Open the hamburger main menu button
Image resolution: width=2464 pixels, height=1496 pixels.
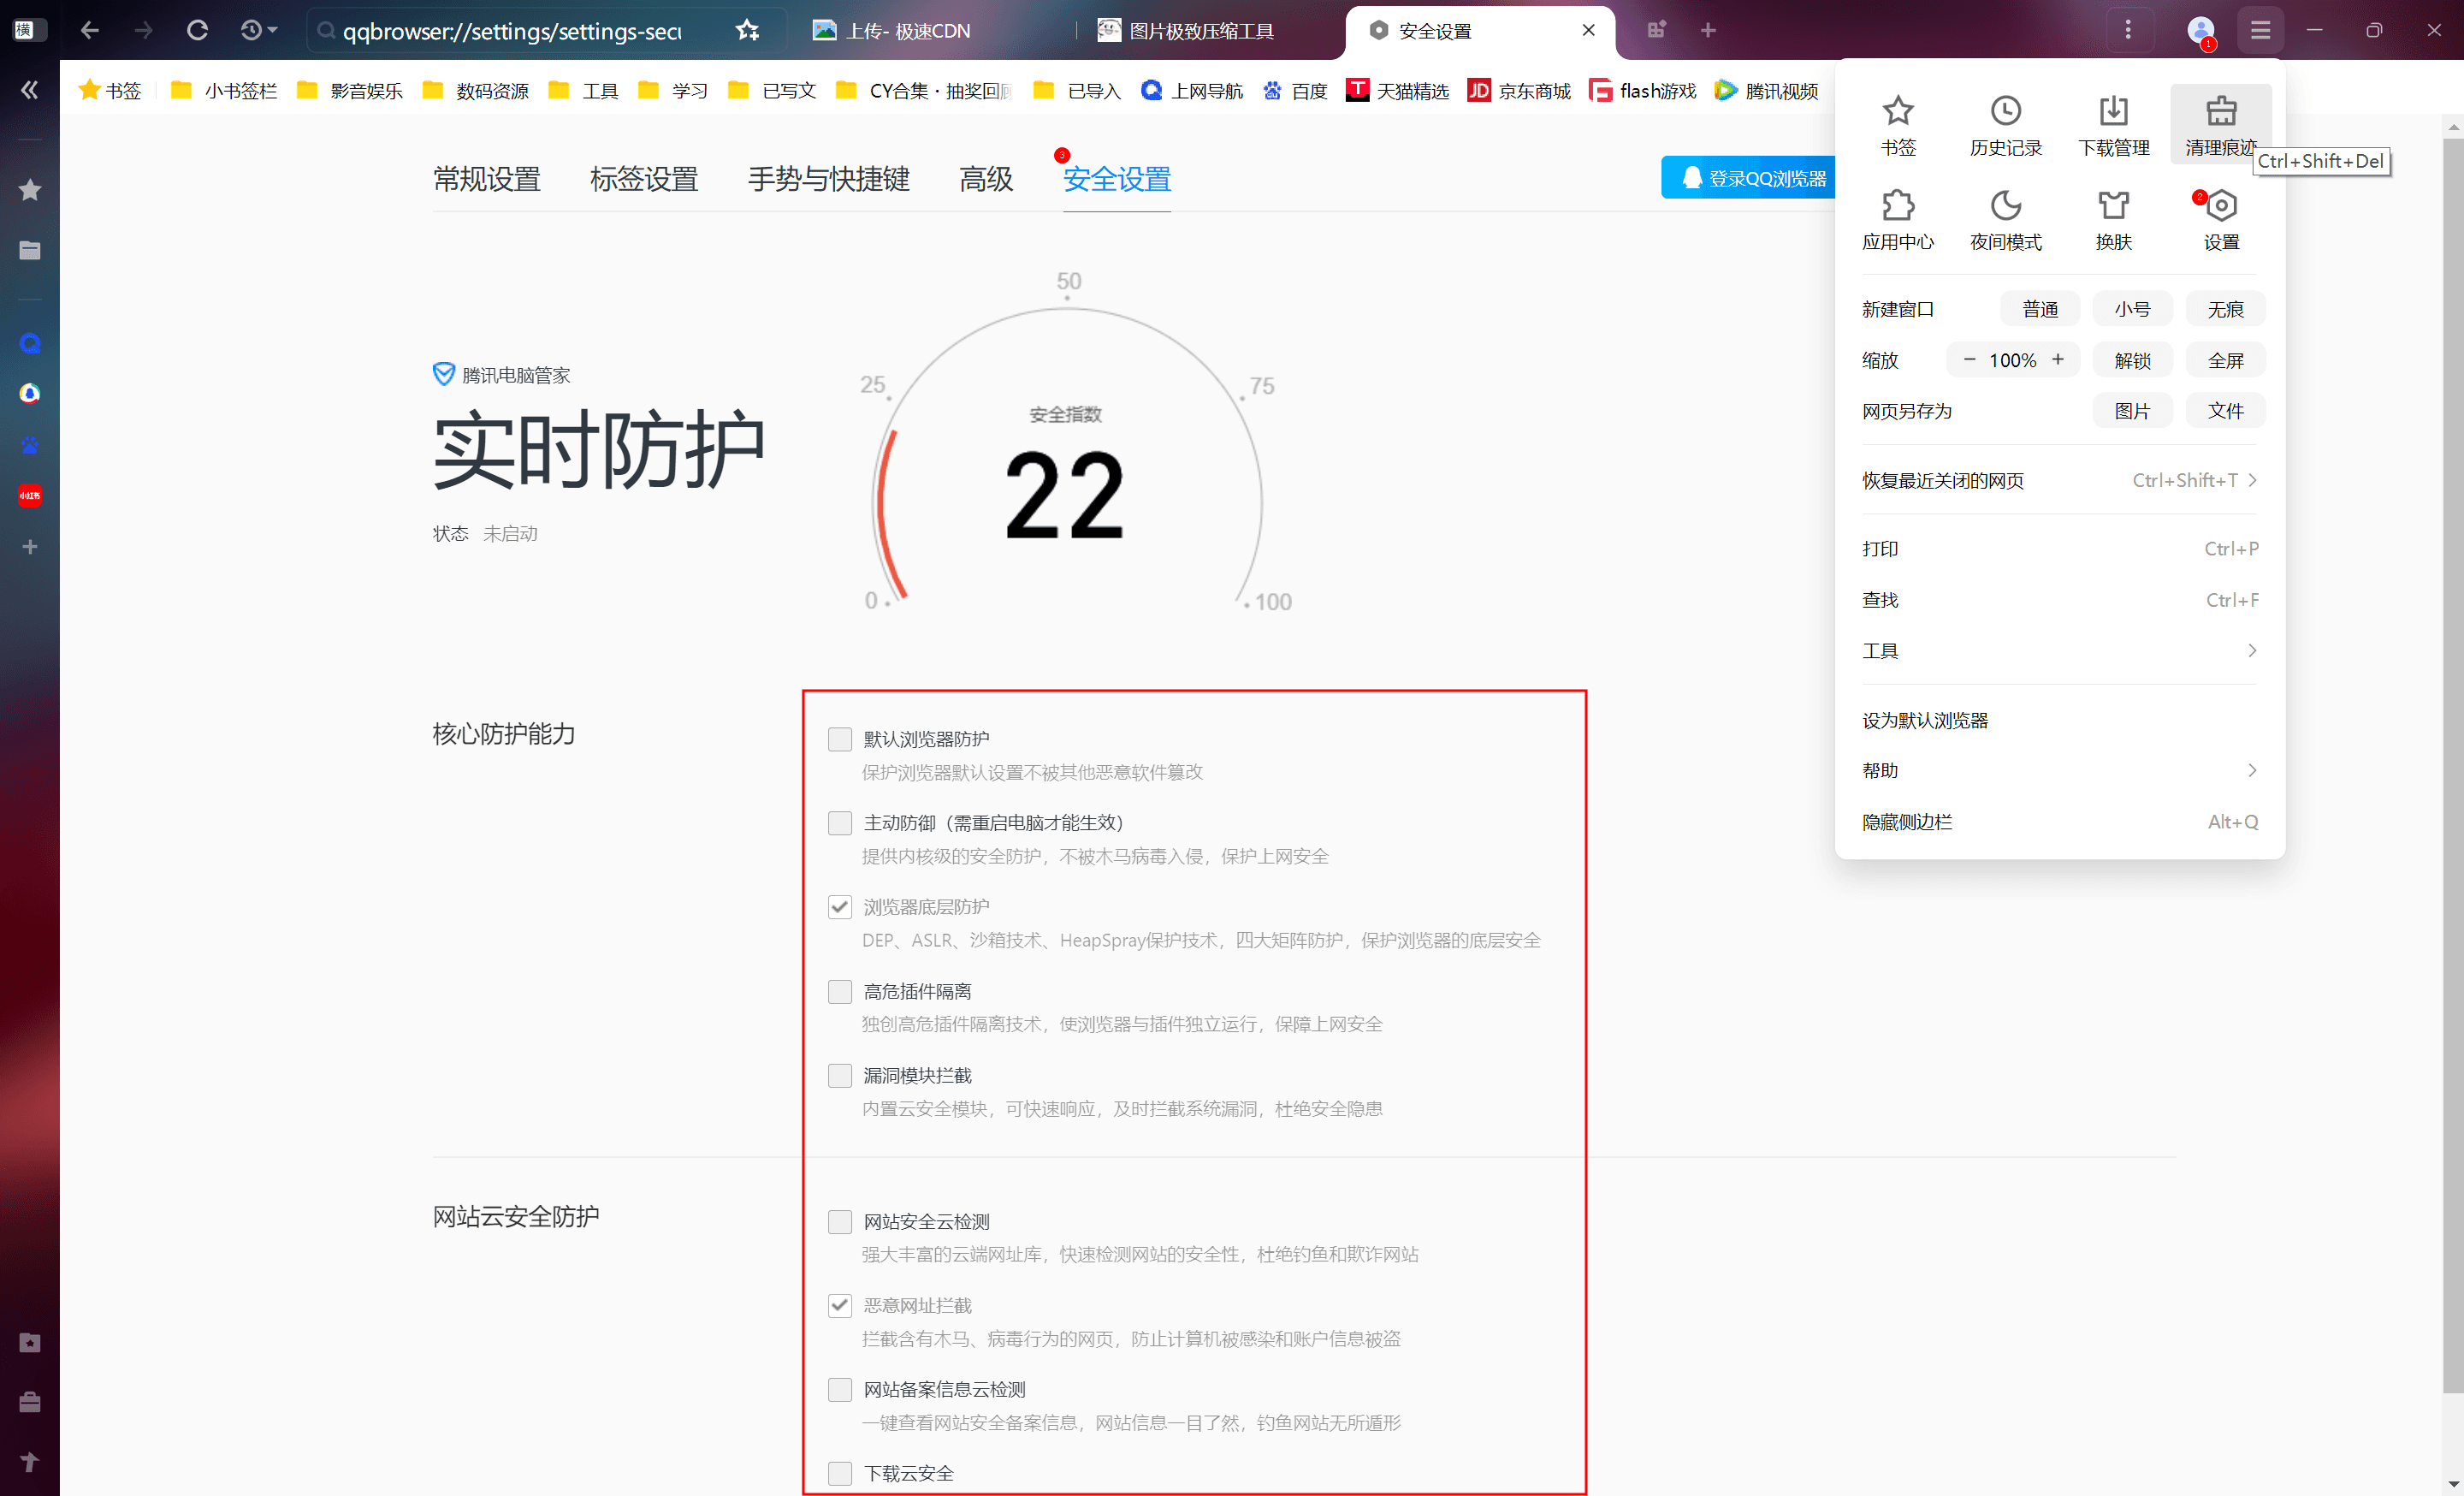(2259, 31)
